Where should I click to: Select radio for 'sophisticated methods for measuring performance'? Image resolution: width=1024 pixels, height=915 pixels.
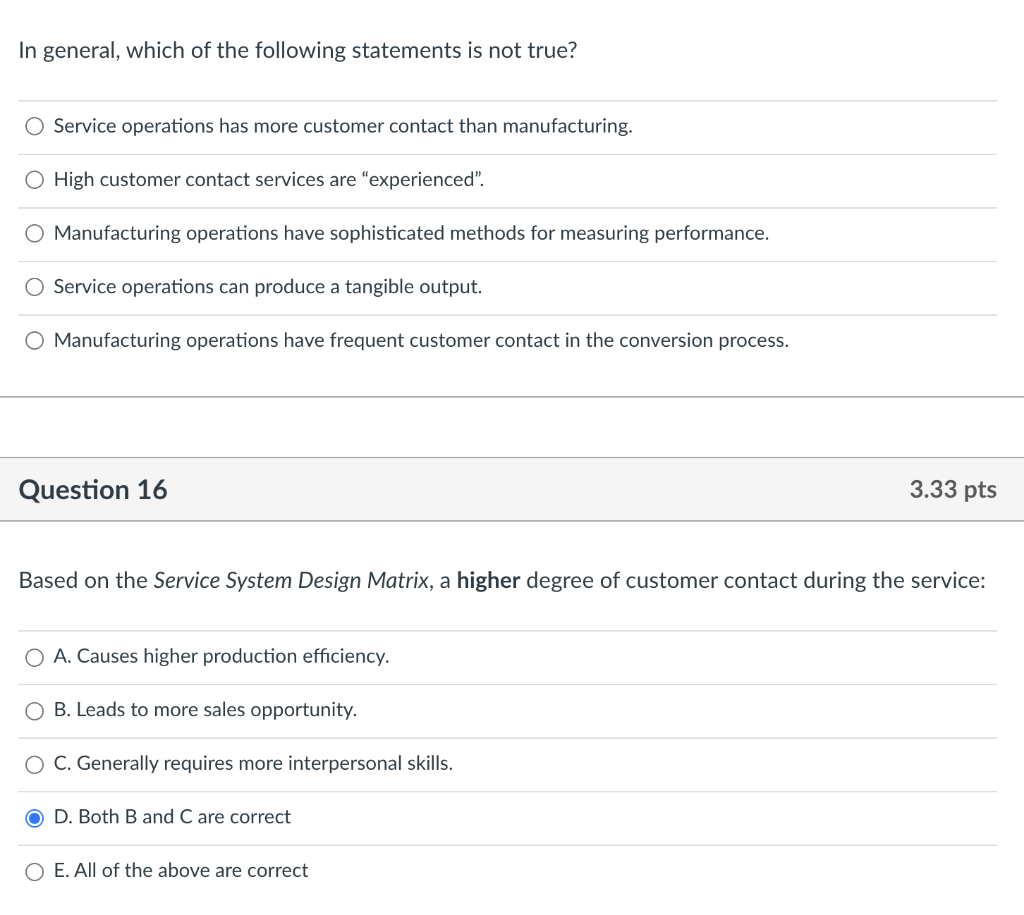35,234
